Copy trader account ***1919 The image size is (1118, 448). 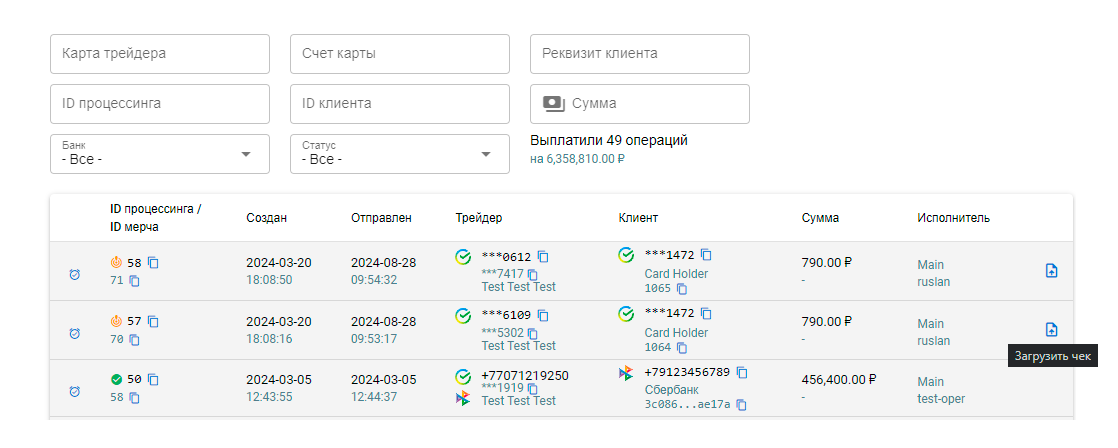point(533,389)
